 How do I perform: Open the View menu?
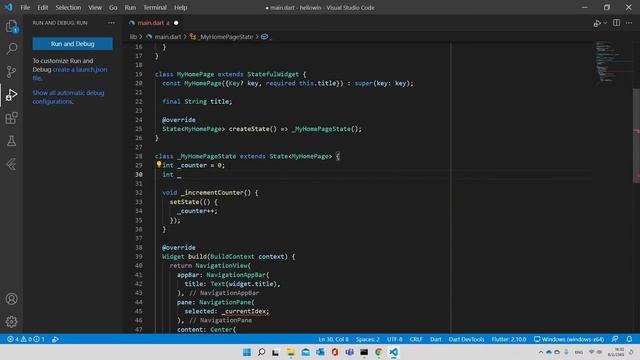tap(95, 7)
